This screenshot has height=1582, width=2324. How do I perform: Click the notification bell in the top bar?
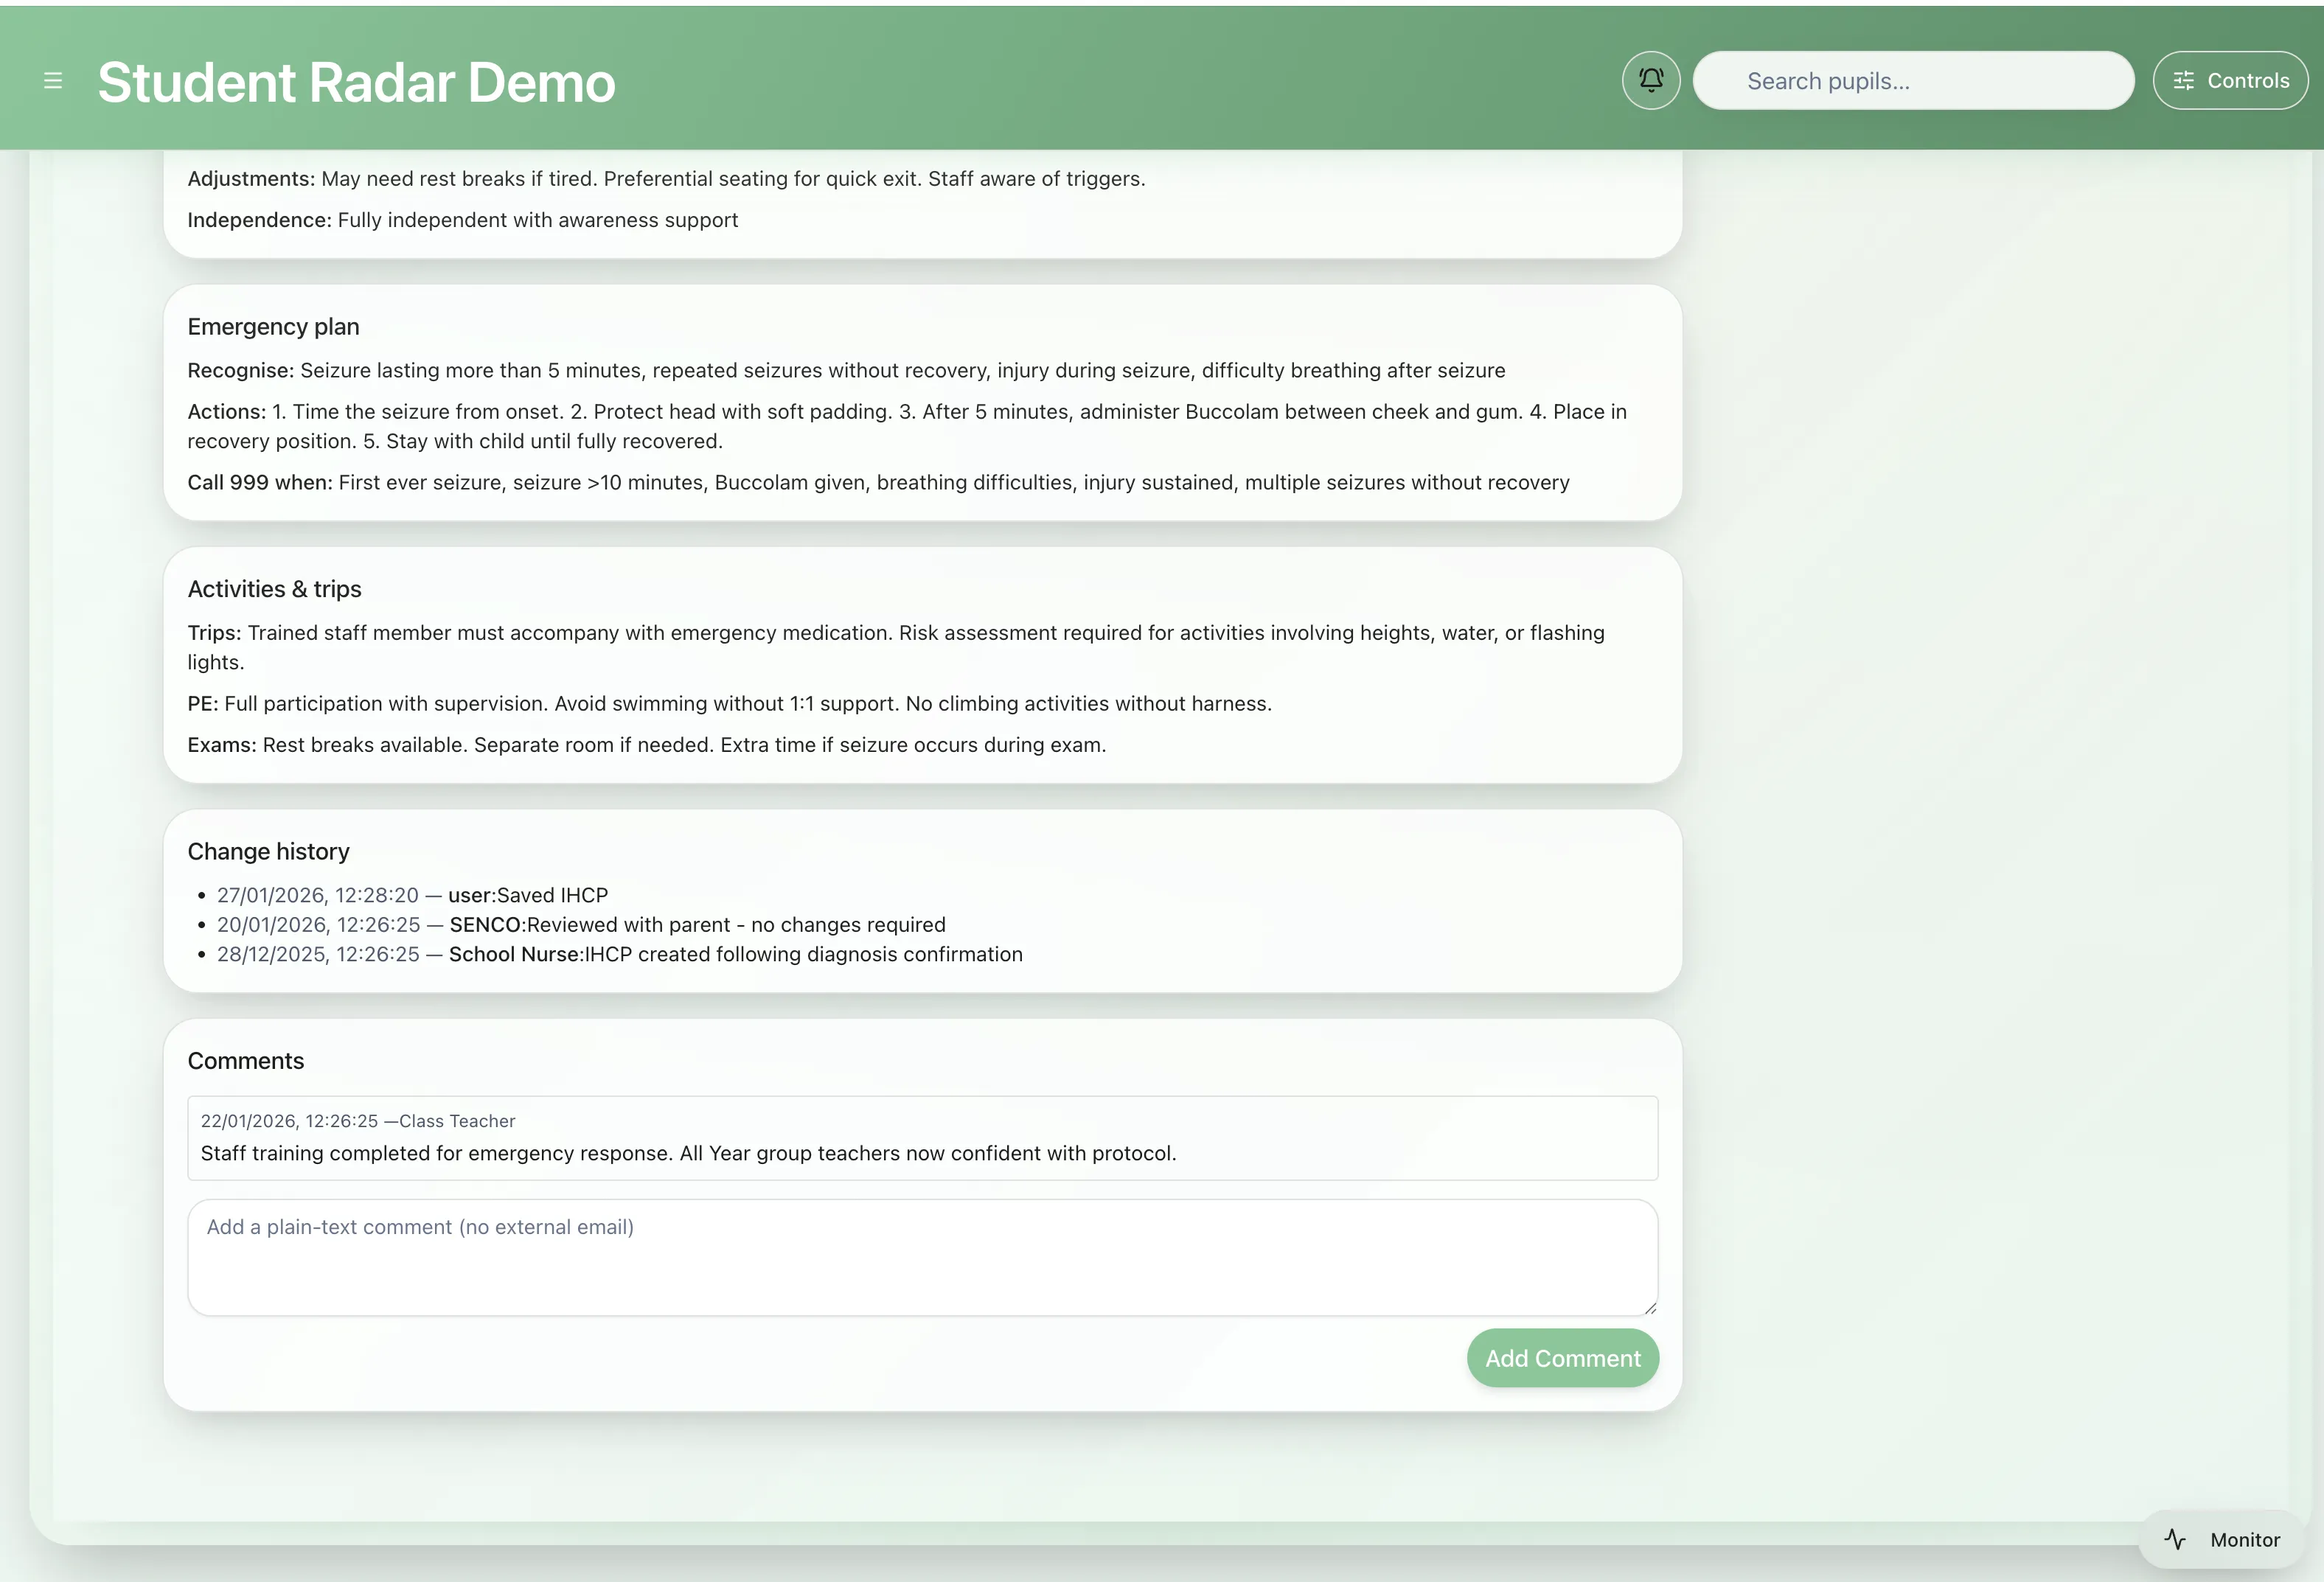[1649, 80]
